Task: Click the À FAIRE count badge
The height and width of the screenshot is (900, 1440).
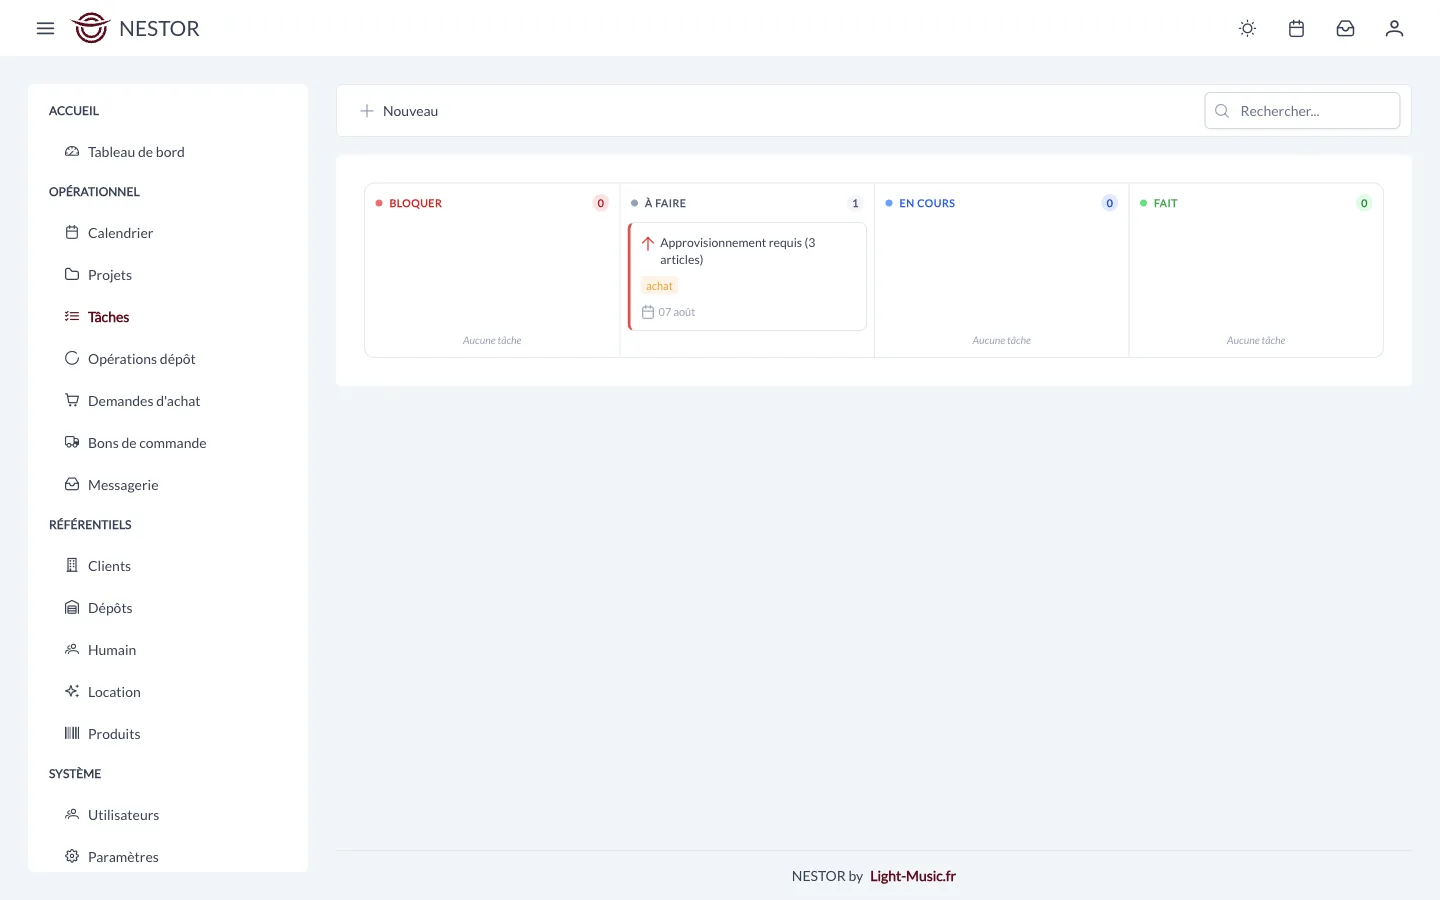Action: [855, 203]
